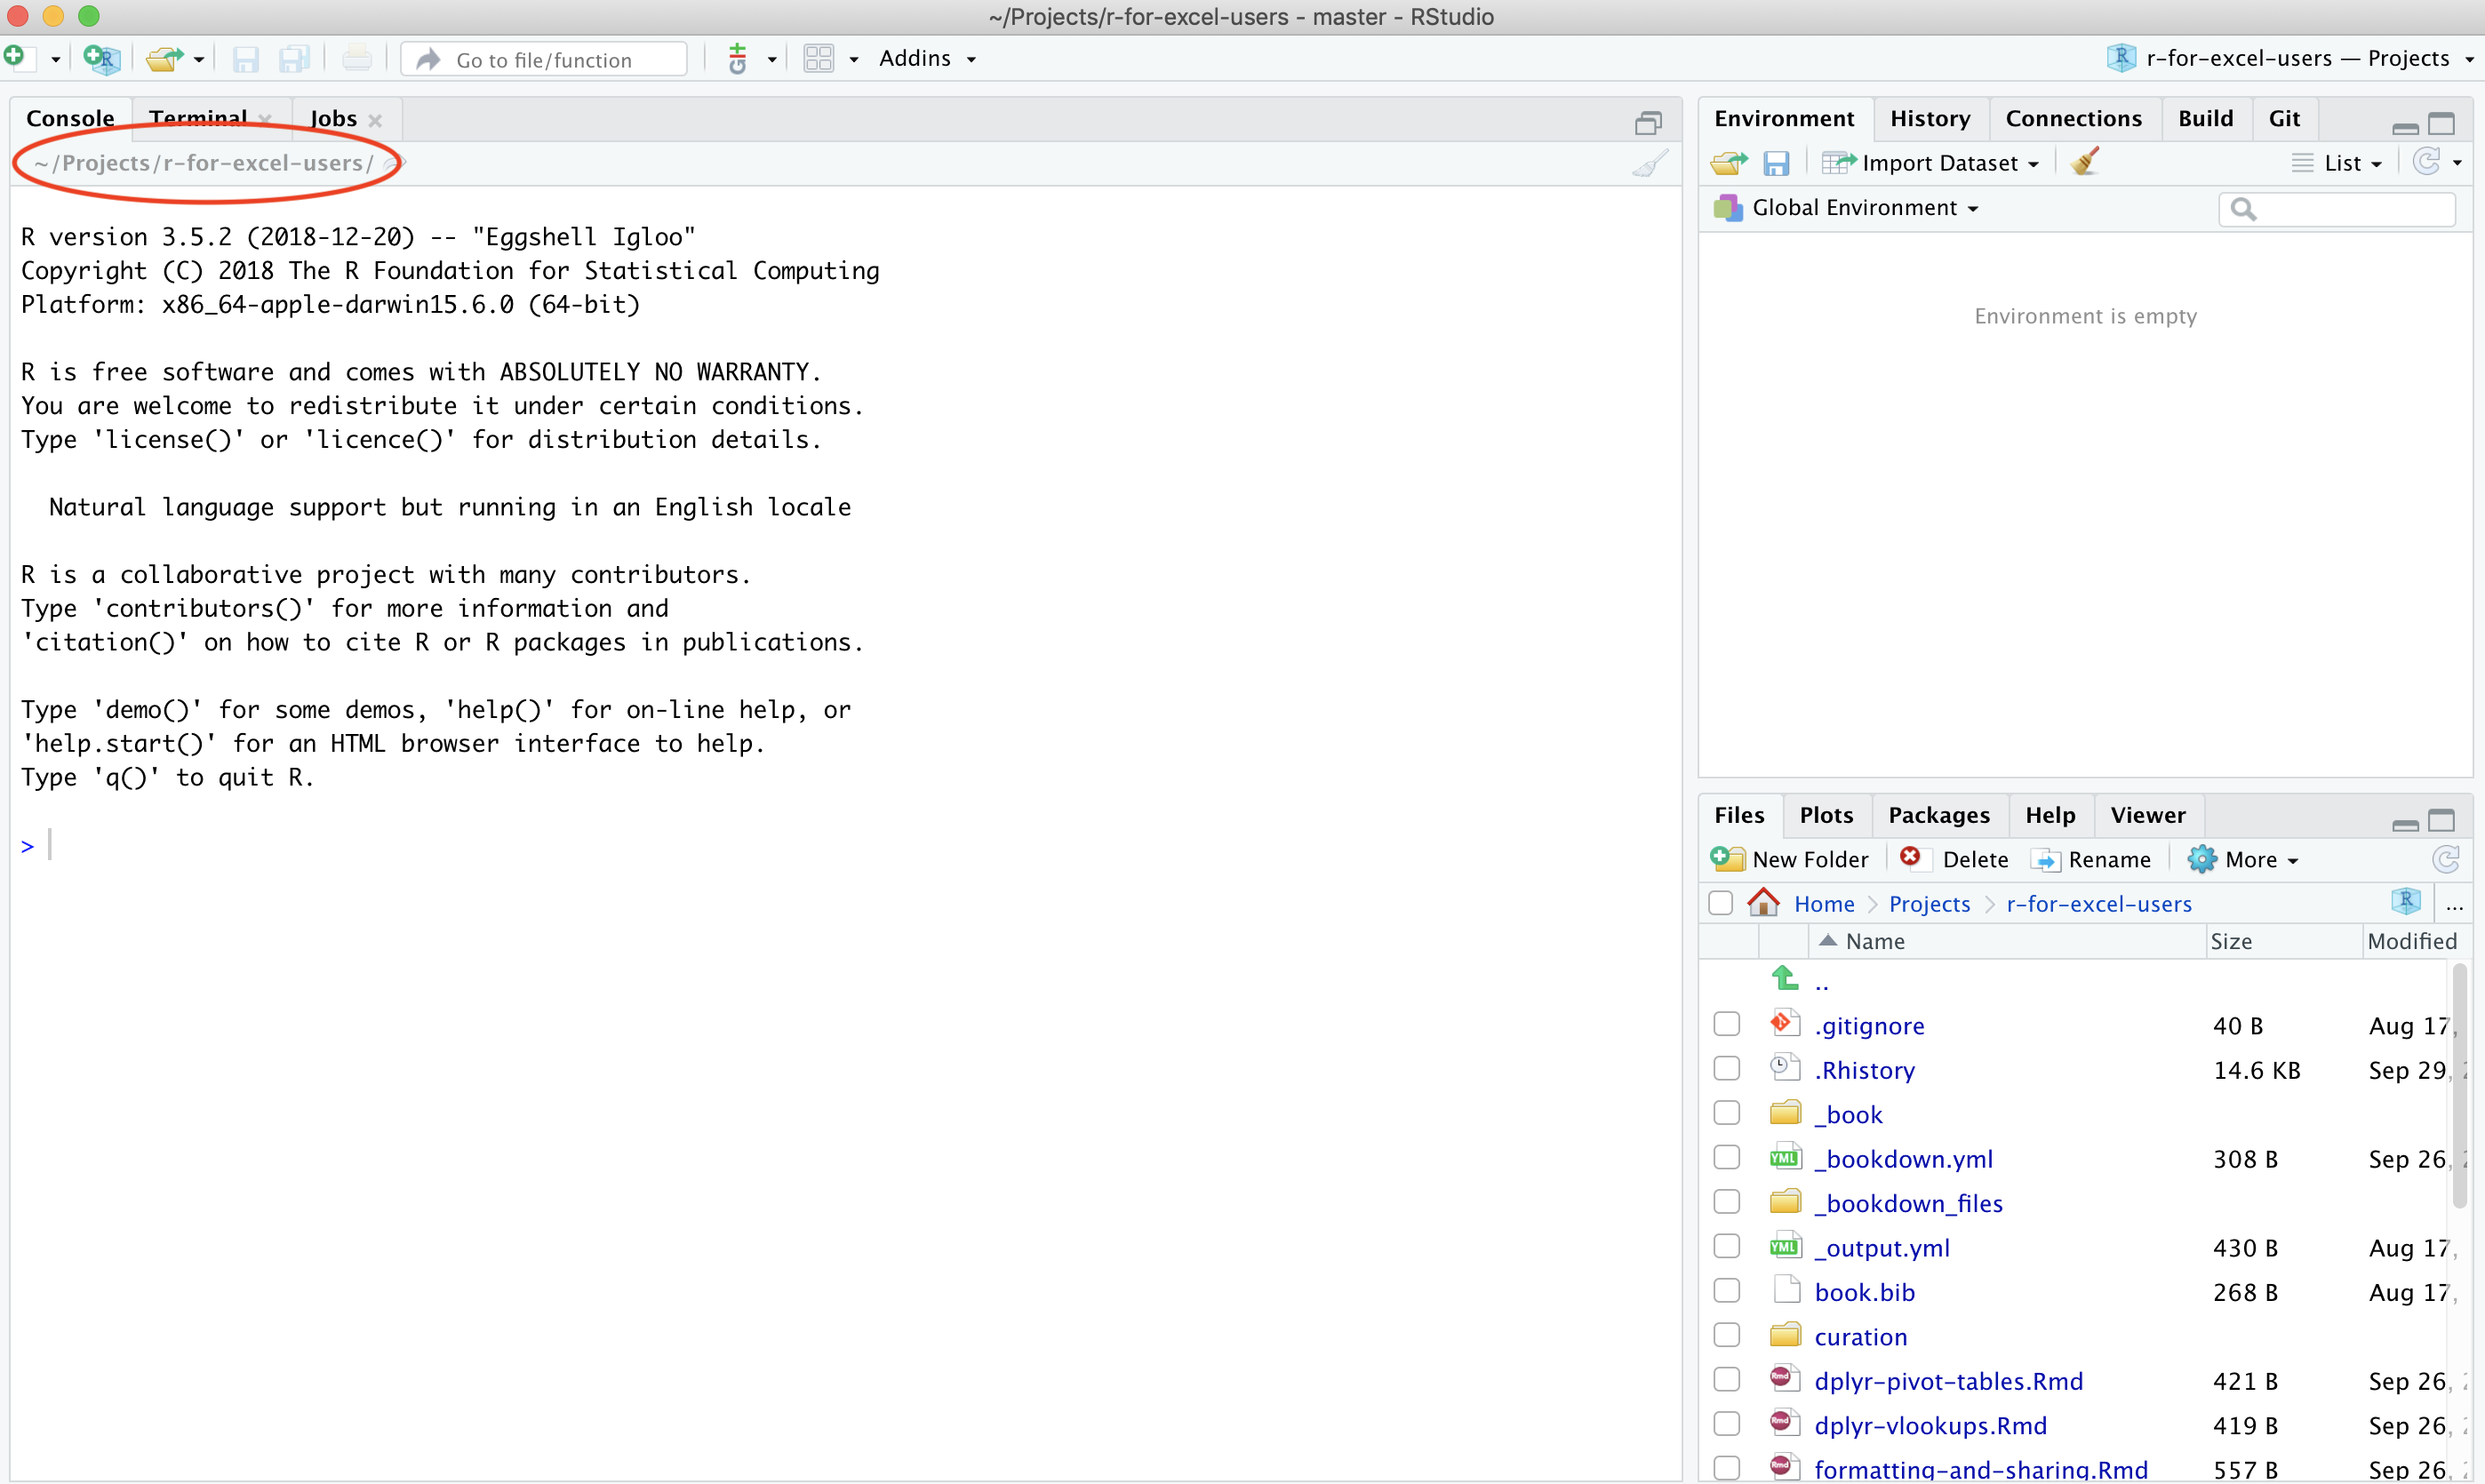Click the Open File folder icon
This screenshot has width=2485, height=1484.
(165, 59)
